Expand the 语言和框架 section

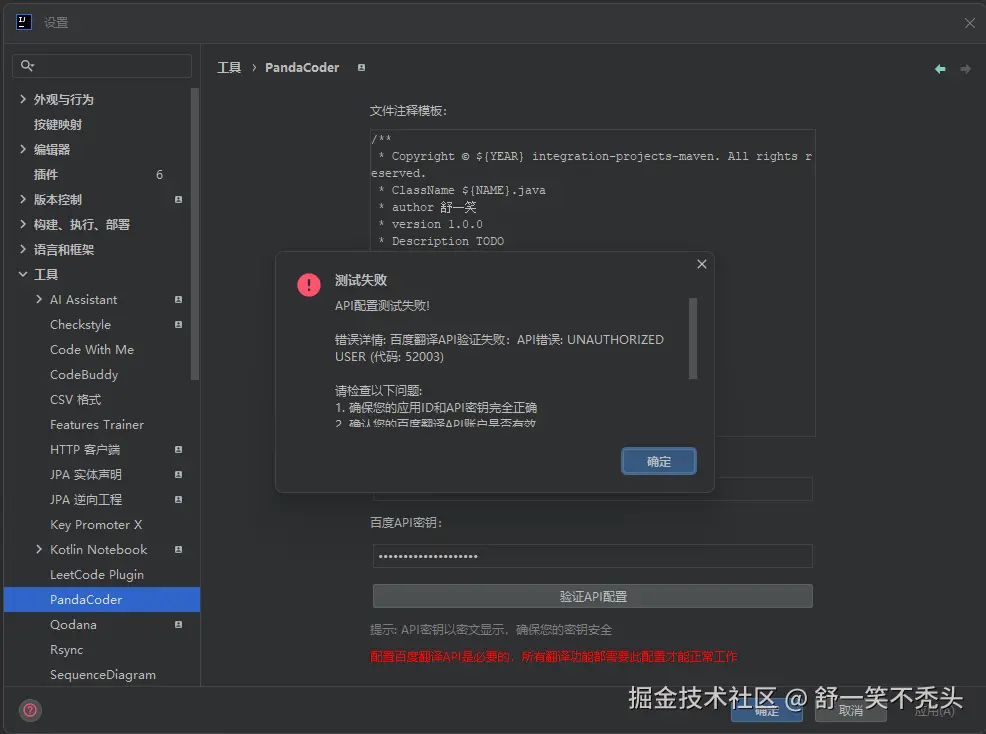pos(23,249)
